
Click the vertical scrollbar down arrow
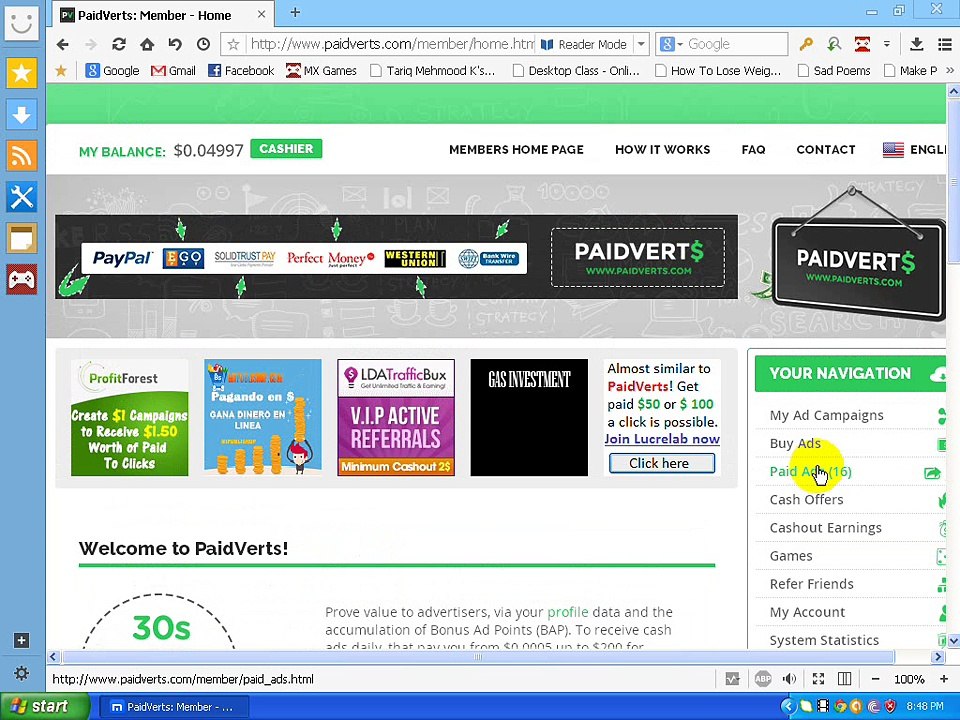[x=953, y=641]
